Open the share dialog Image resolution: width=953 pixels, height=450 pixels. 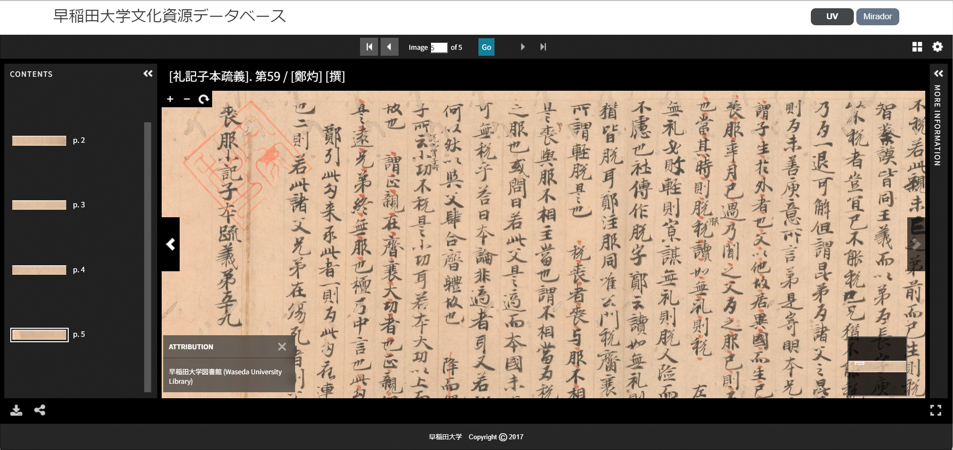click(x=40, y=410)
